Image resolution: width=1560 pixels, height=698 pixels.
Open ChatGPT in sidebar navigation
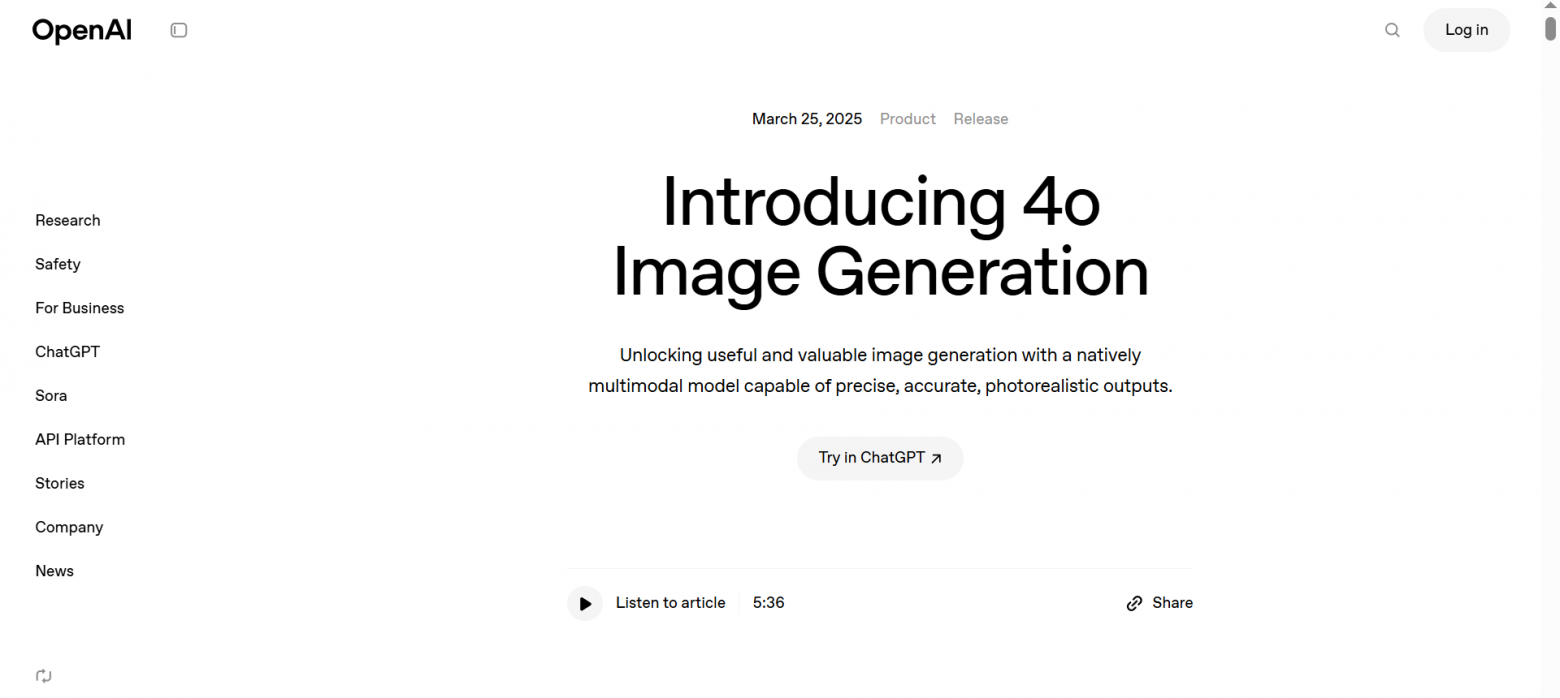[68, 352]
